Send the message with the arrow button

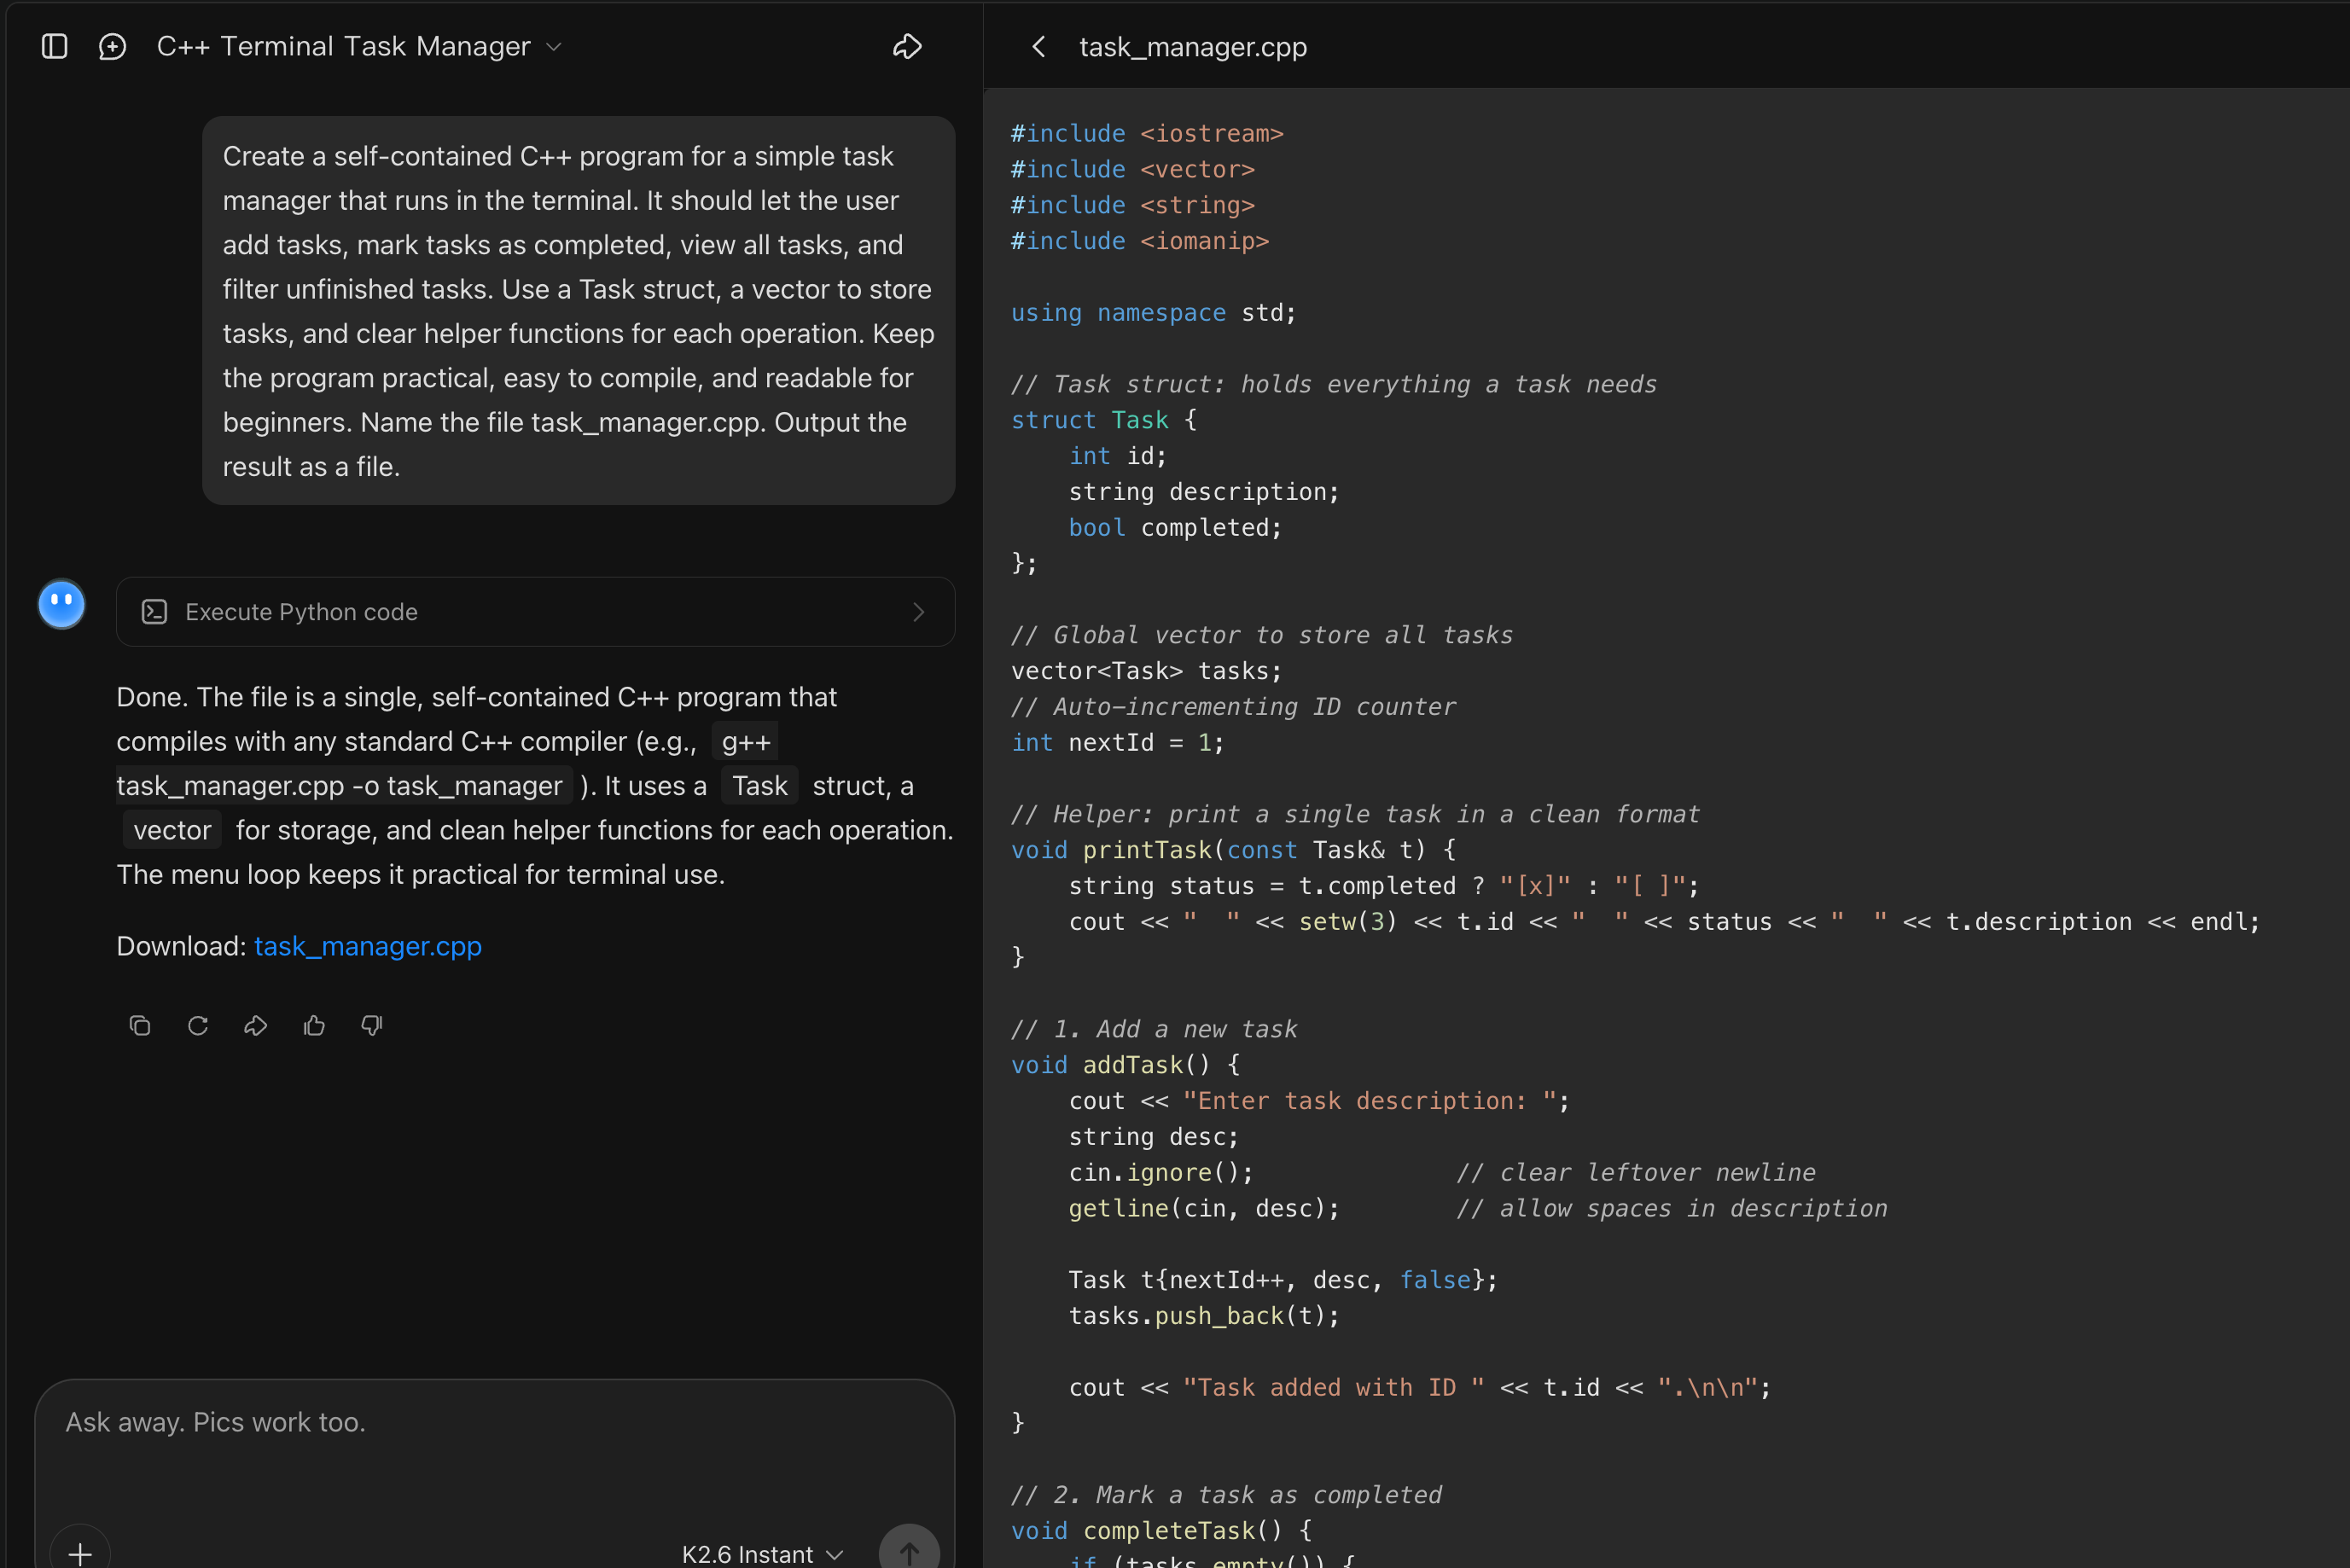[908, 1552]
